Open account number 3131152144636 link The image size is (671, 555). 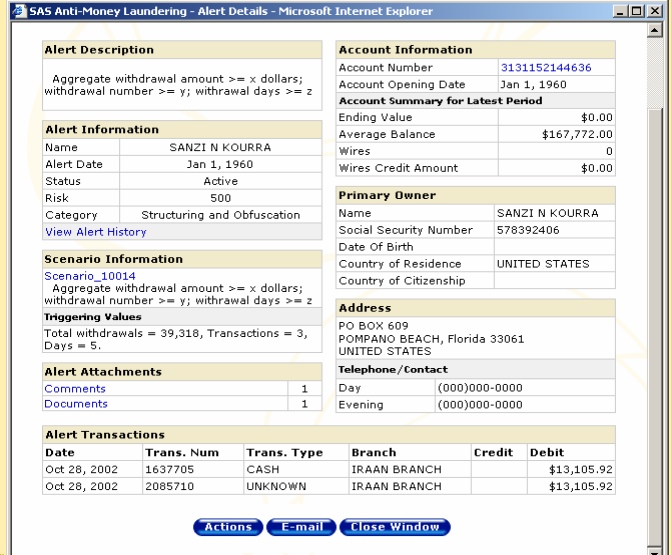click(x=546, y=68)
